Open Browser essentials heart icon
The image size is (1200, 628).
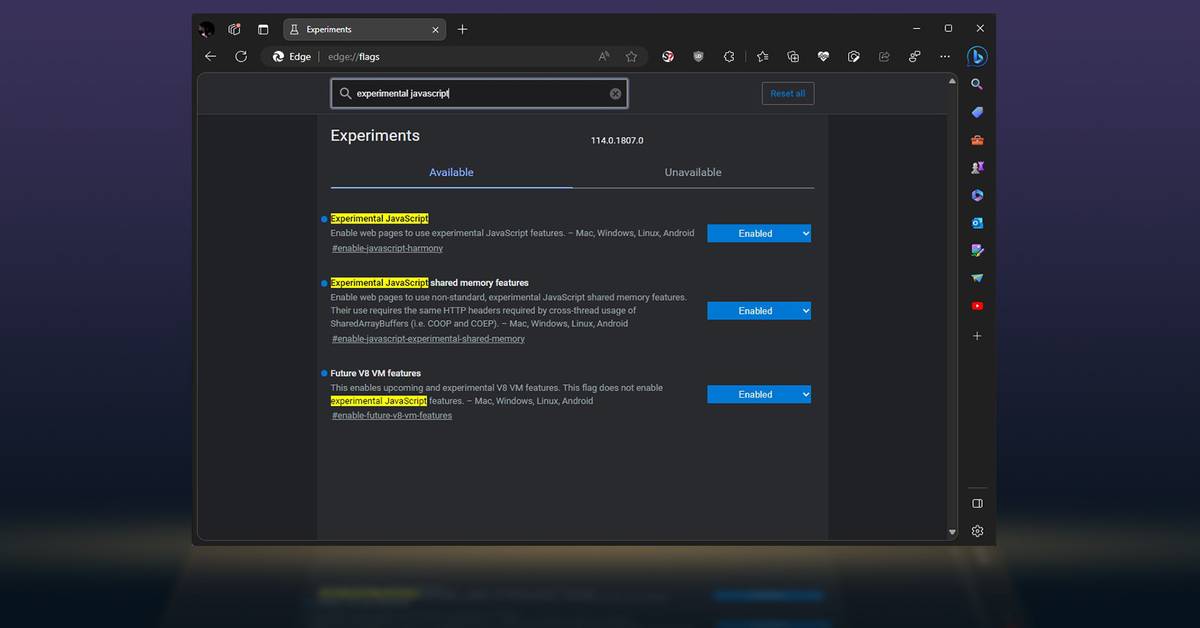(x=823, y=57)
